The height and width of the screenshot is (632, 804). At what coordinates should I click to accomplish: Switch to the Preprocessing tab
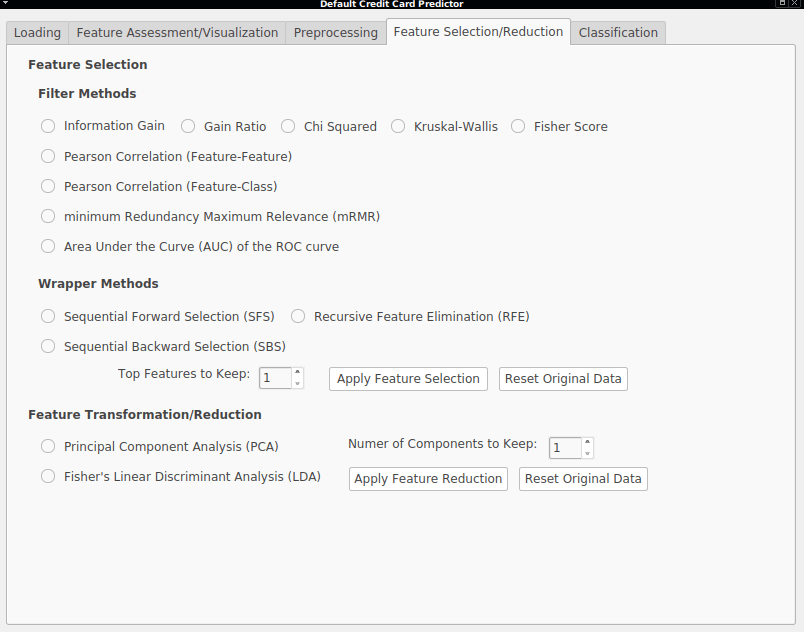pyautogui.click(x=335, y=32)
